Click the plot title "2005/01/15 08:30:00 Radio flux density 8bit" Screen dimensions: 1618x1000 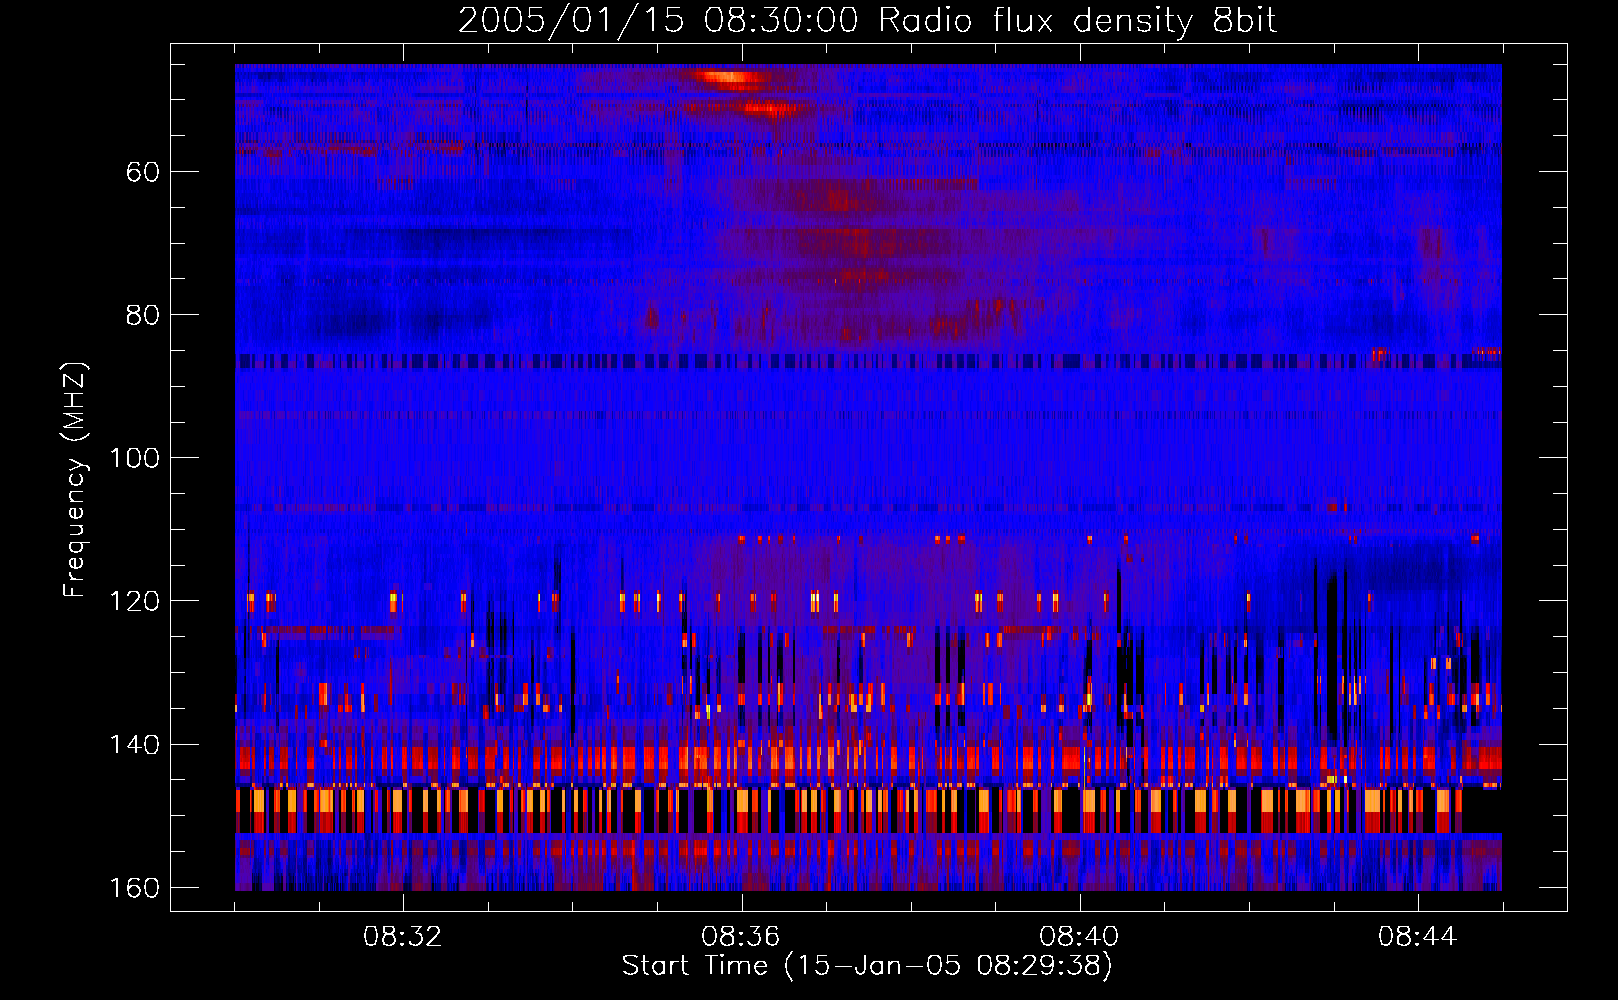pyautogui.click(x=867, y=21)
